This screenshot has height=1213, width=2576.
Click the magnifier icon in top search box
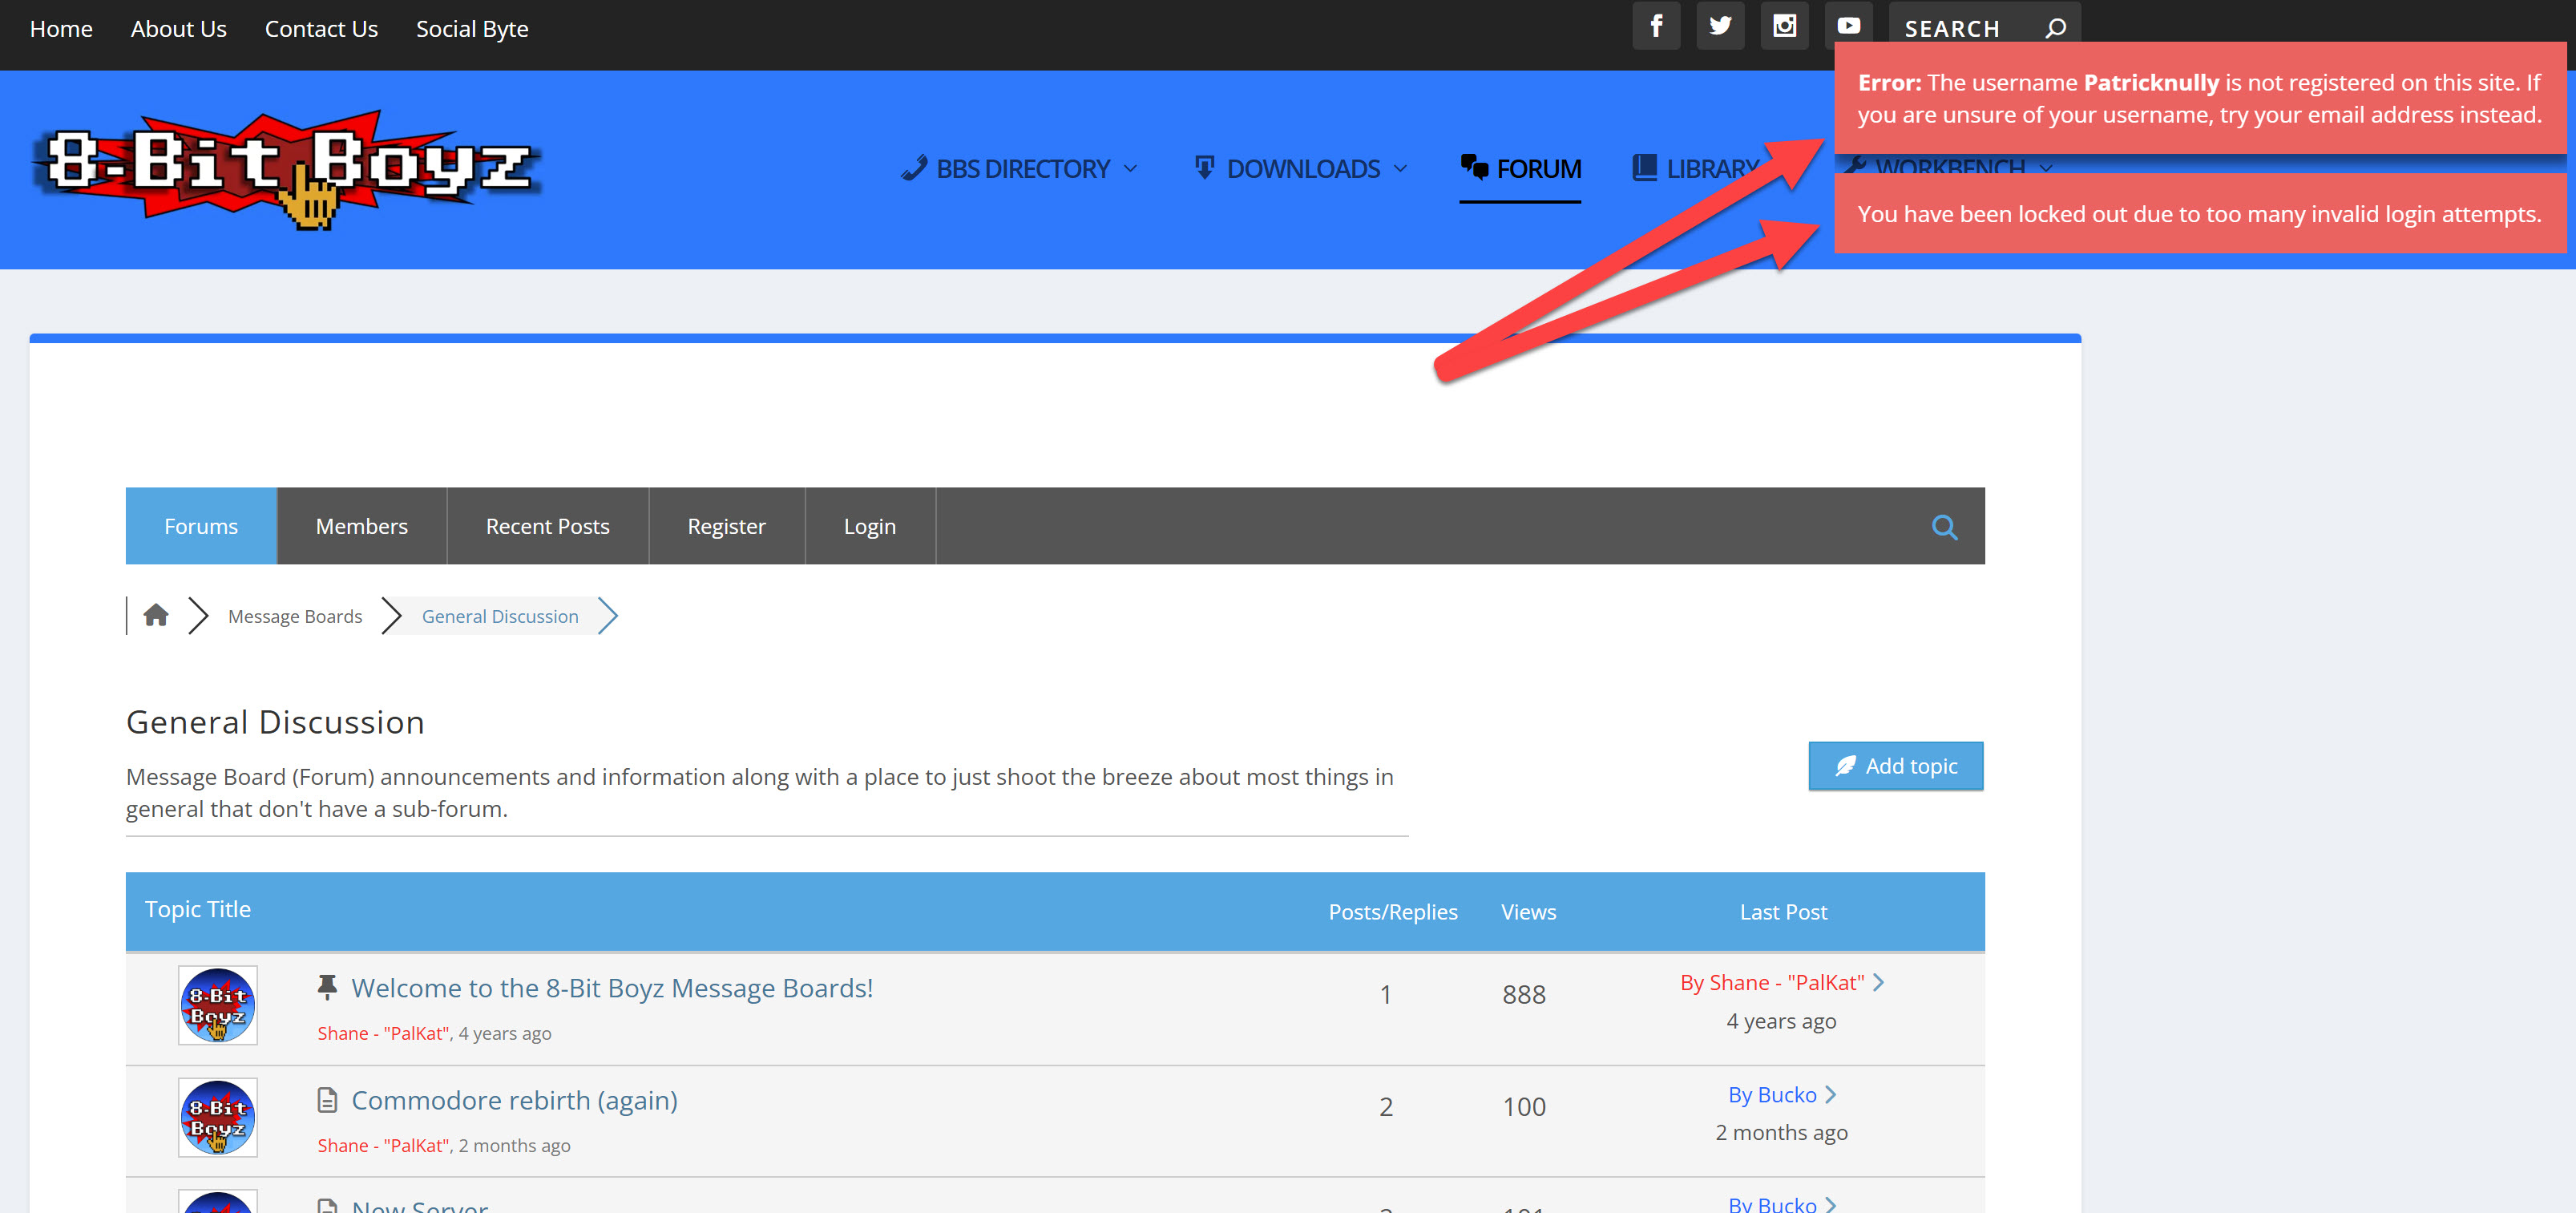(2055, 28)
